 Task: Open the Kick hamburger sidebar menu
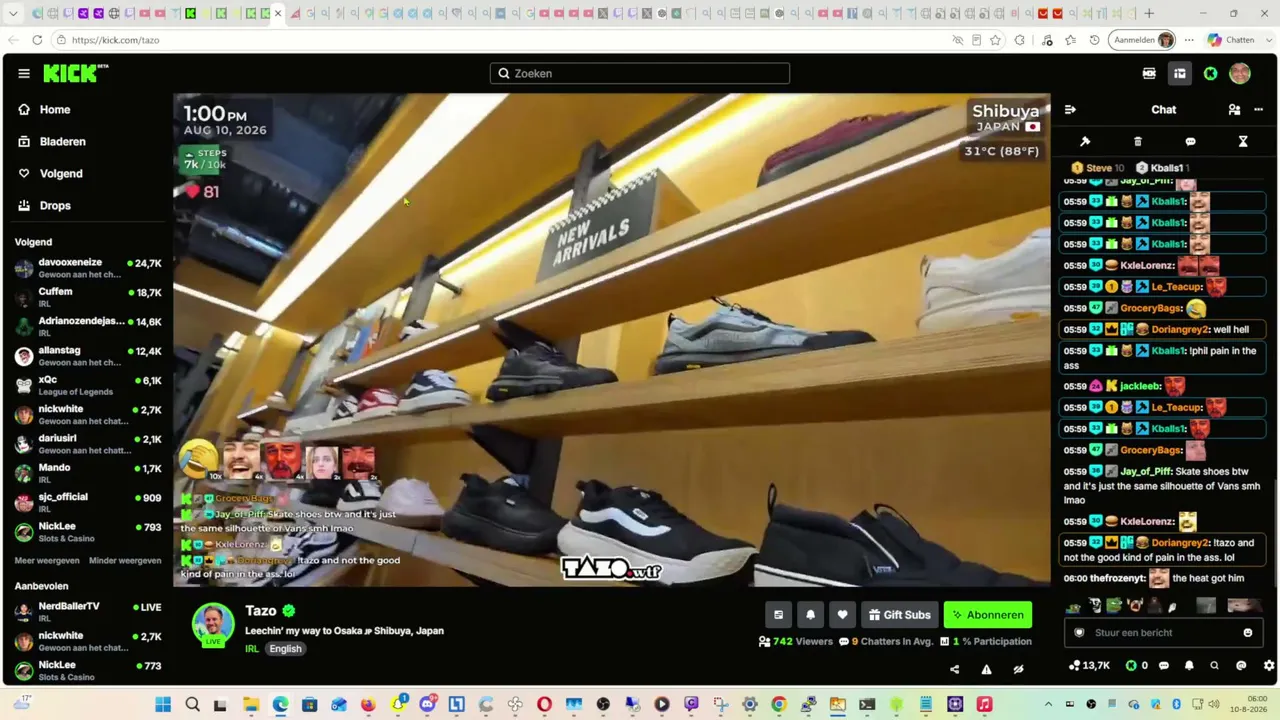[x=24, y=73]
